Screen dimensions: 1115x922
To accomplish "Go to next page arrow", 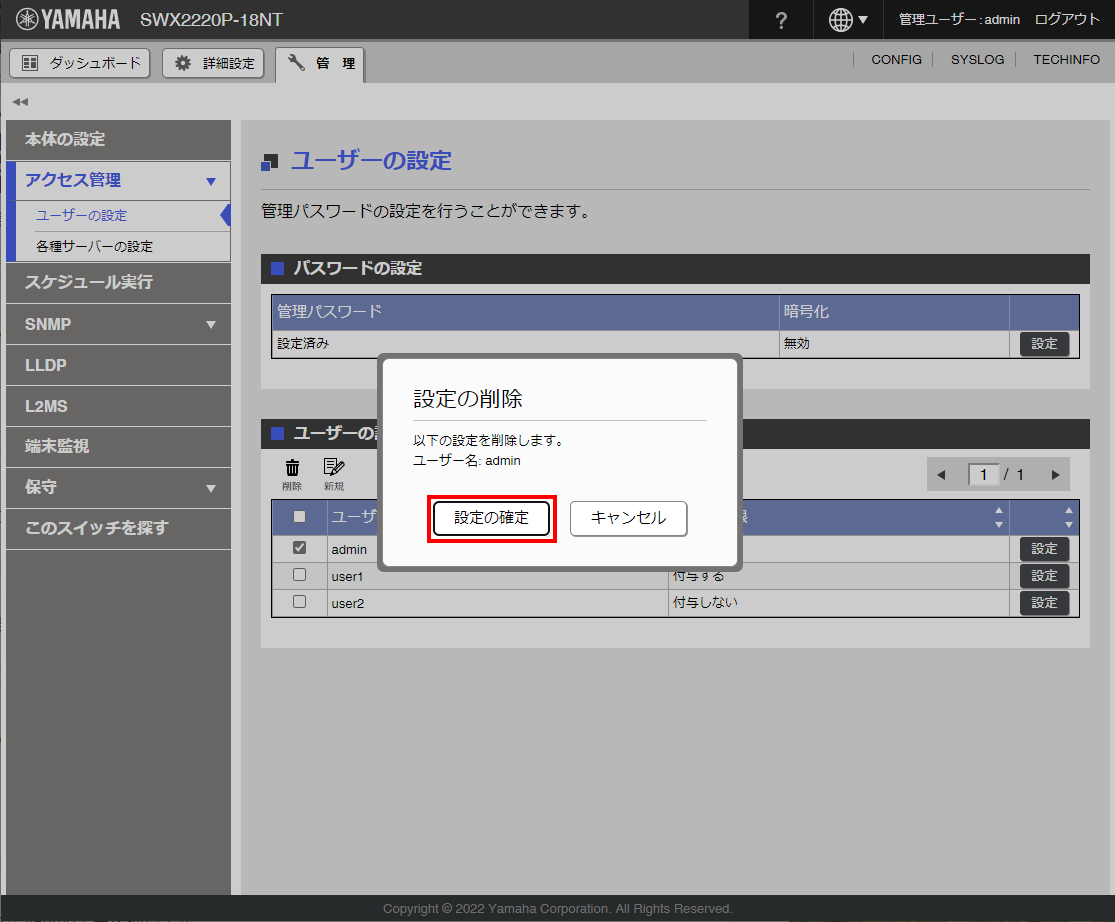I will click(x=1055, y=475).
